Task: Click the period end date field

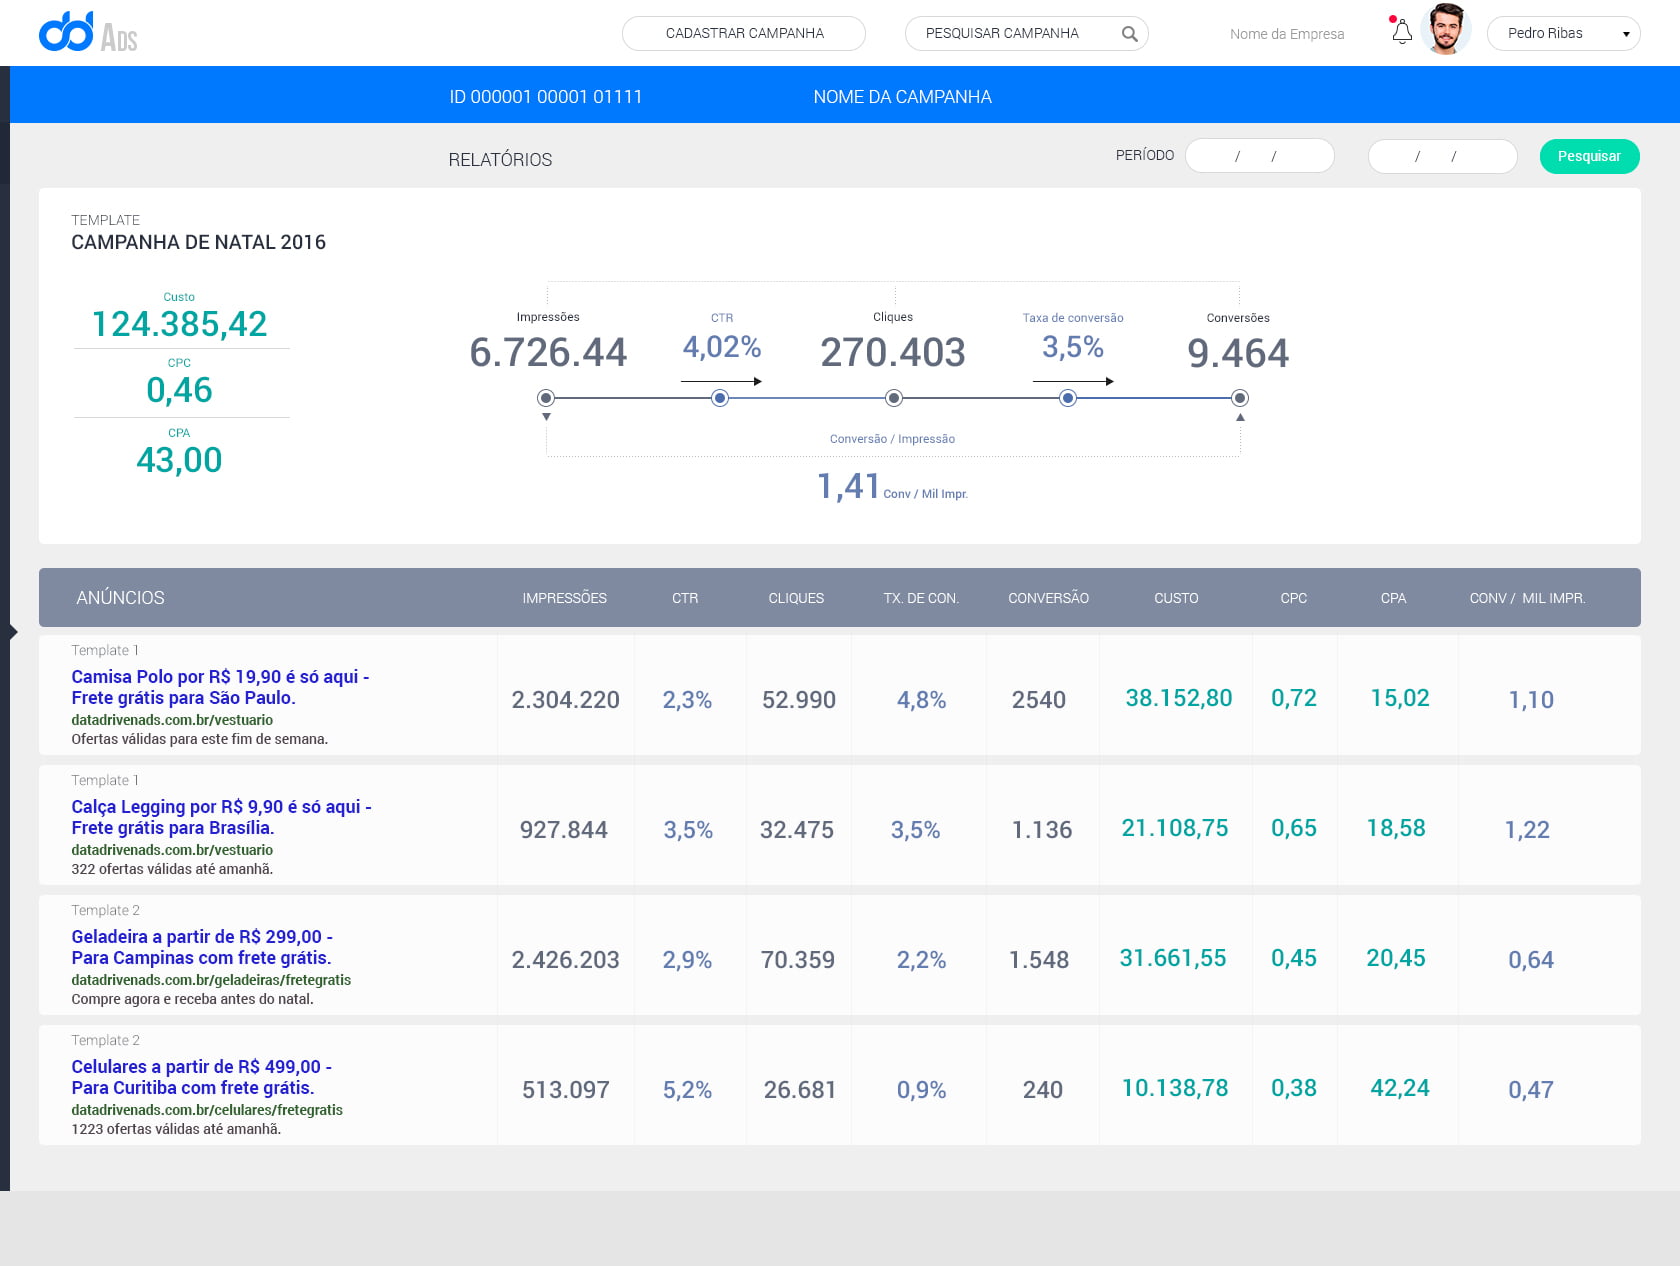Action: 1441,156
